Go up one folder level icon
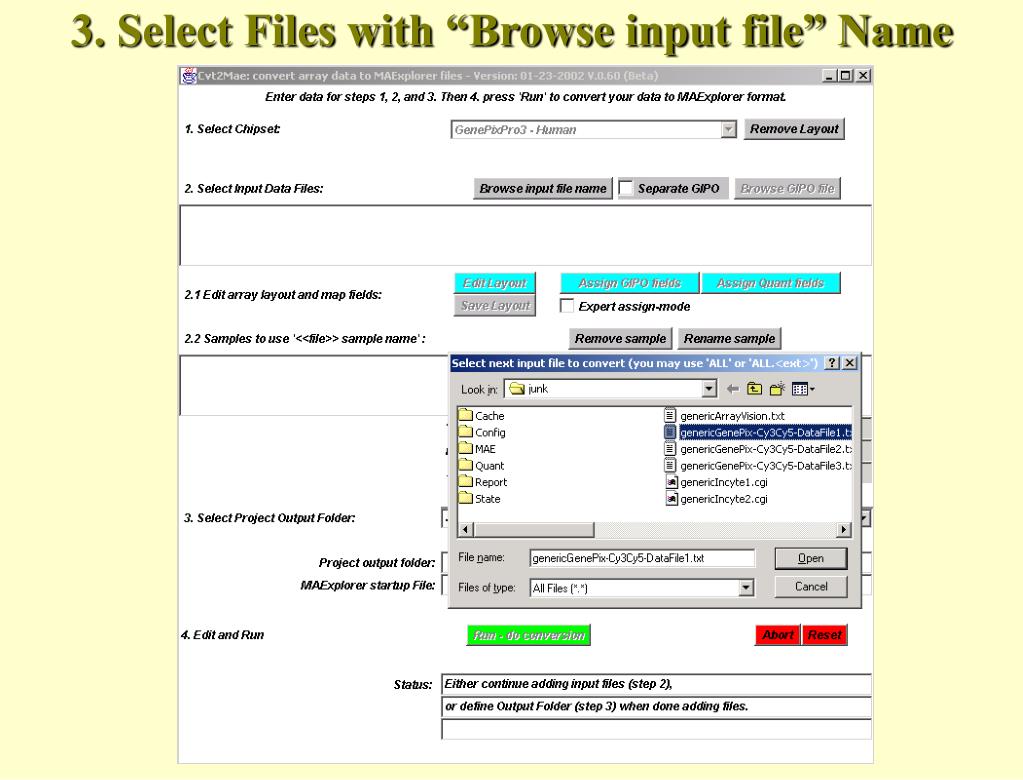 [754, 389]
